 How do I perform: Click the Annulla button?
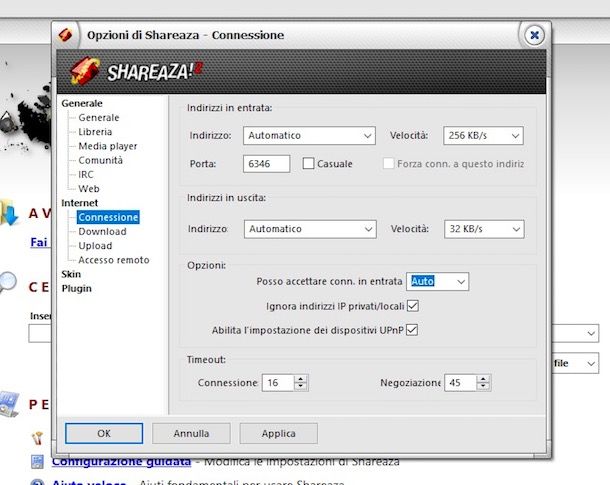pos(191,433)
